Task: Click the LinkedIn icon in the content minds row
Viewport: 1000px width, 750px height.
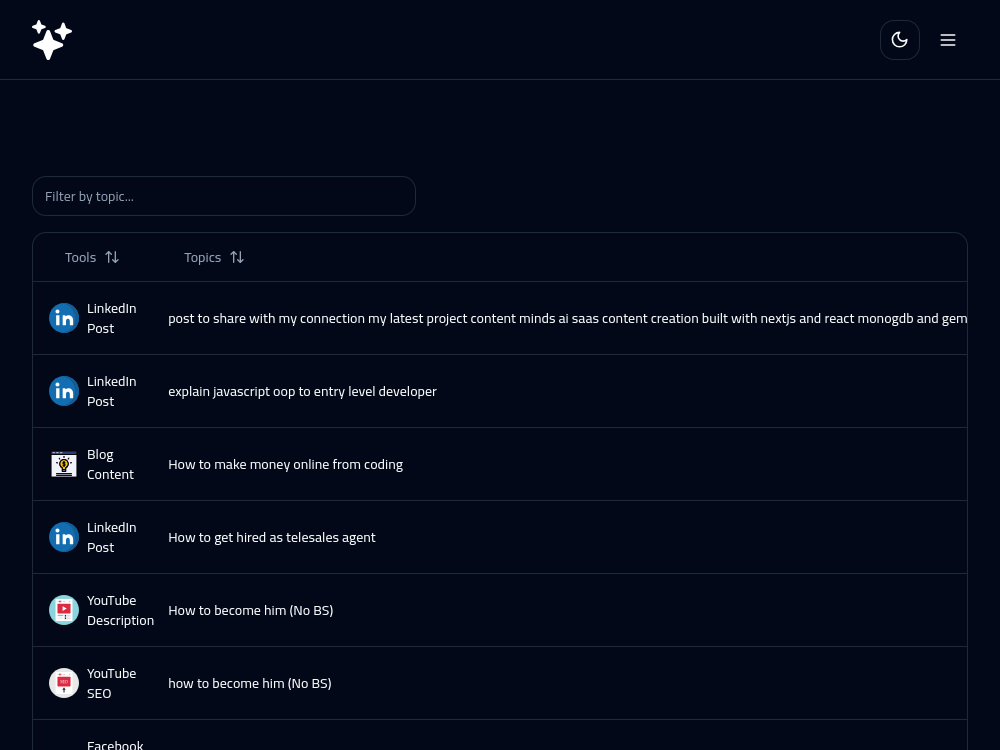Action: click(x=64, y=318)
